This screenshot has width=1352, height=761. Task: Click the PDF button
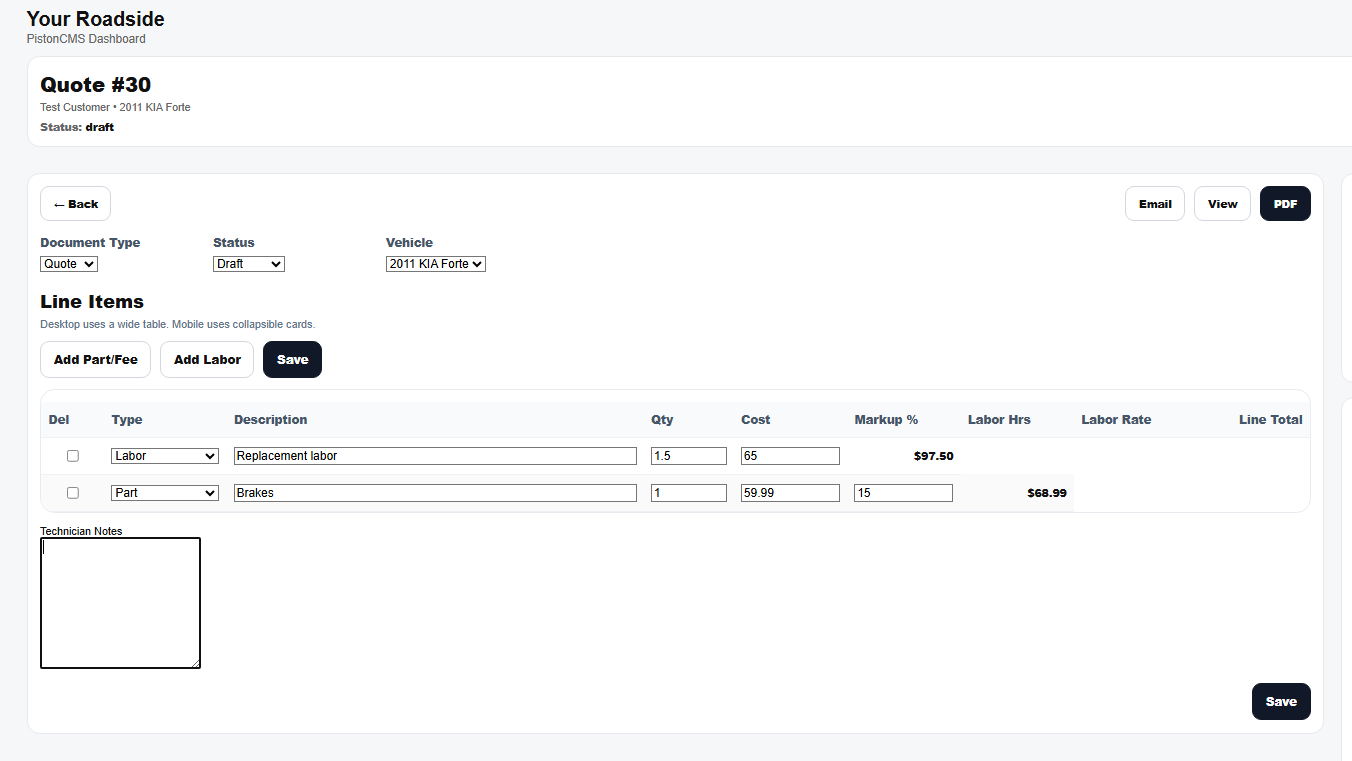1285,203
